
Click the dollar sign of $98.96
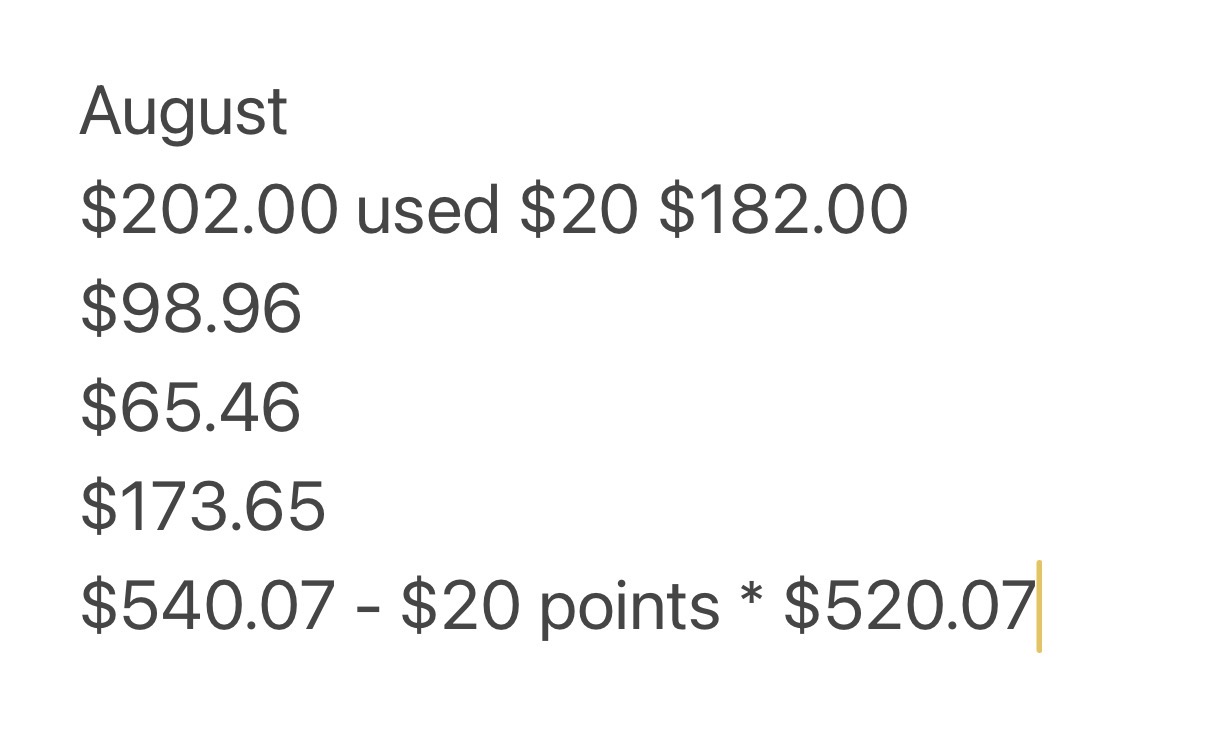pos(98,309)
